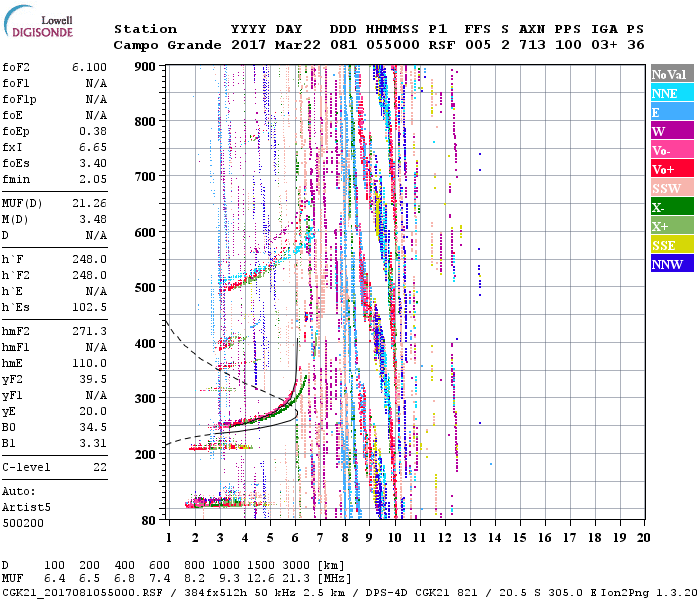The image size is (700, 600).
Task: Select the X+ light green legend swatch
Action: pos(672,225)
